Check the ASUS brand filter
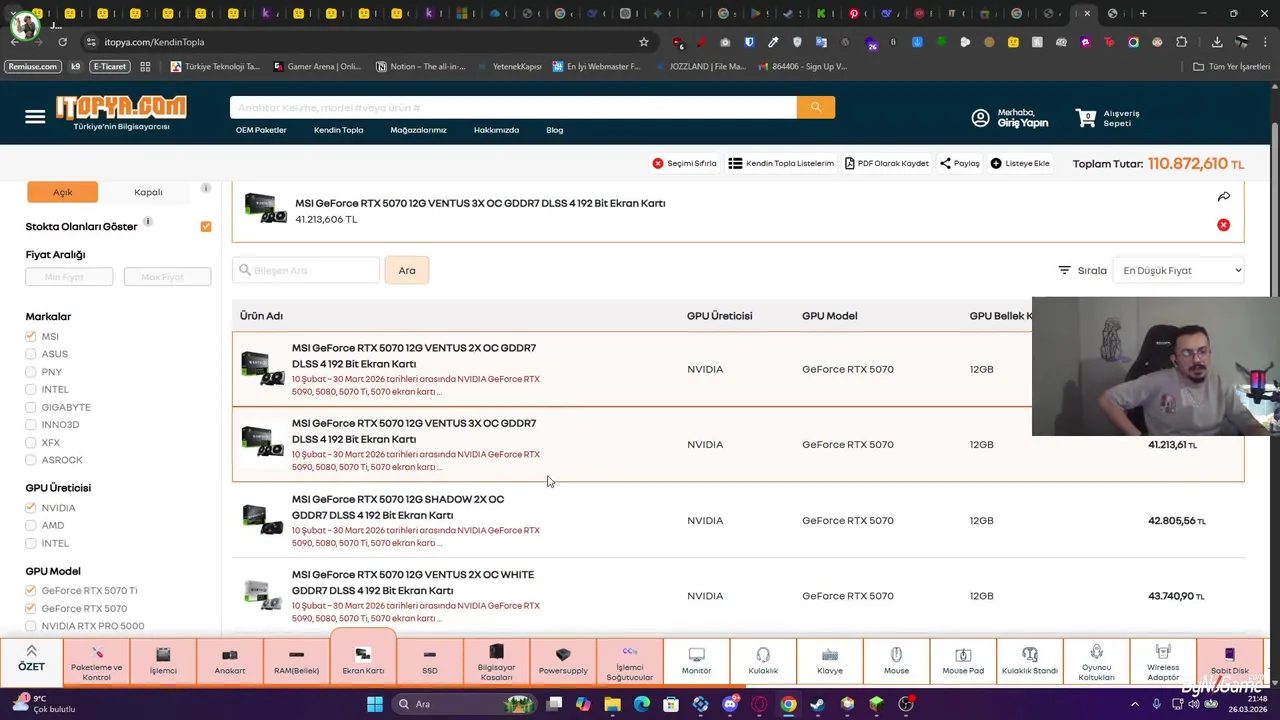 (31, 354)
